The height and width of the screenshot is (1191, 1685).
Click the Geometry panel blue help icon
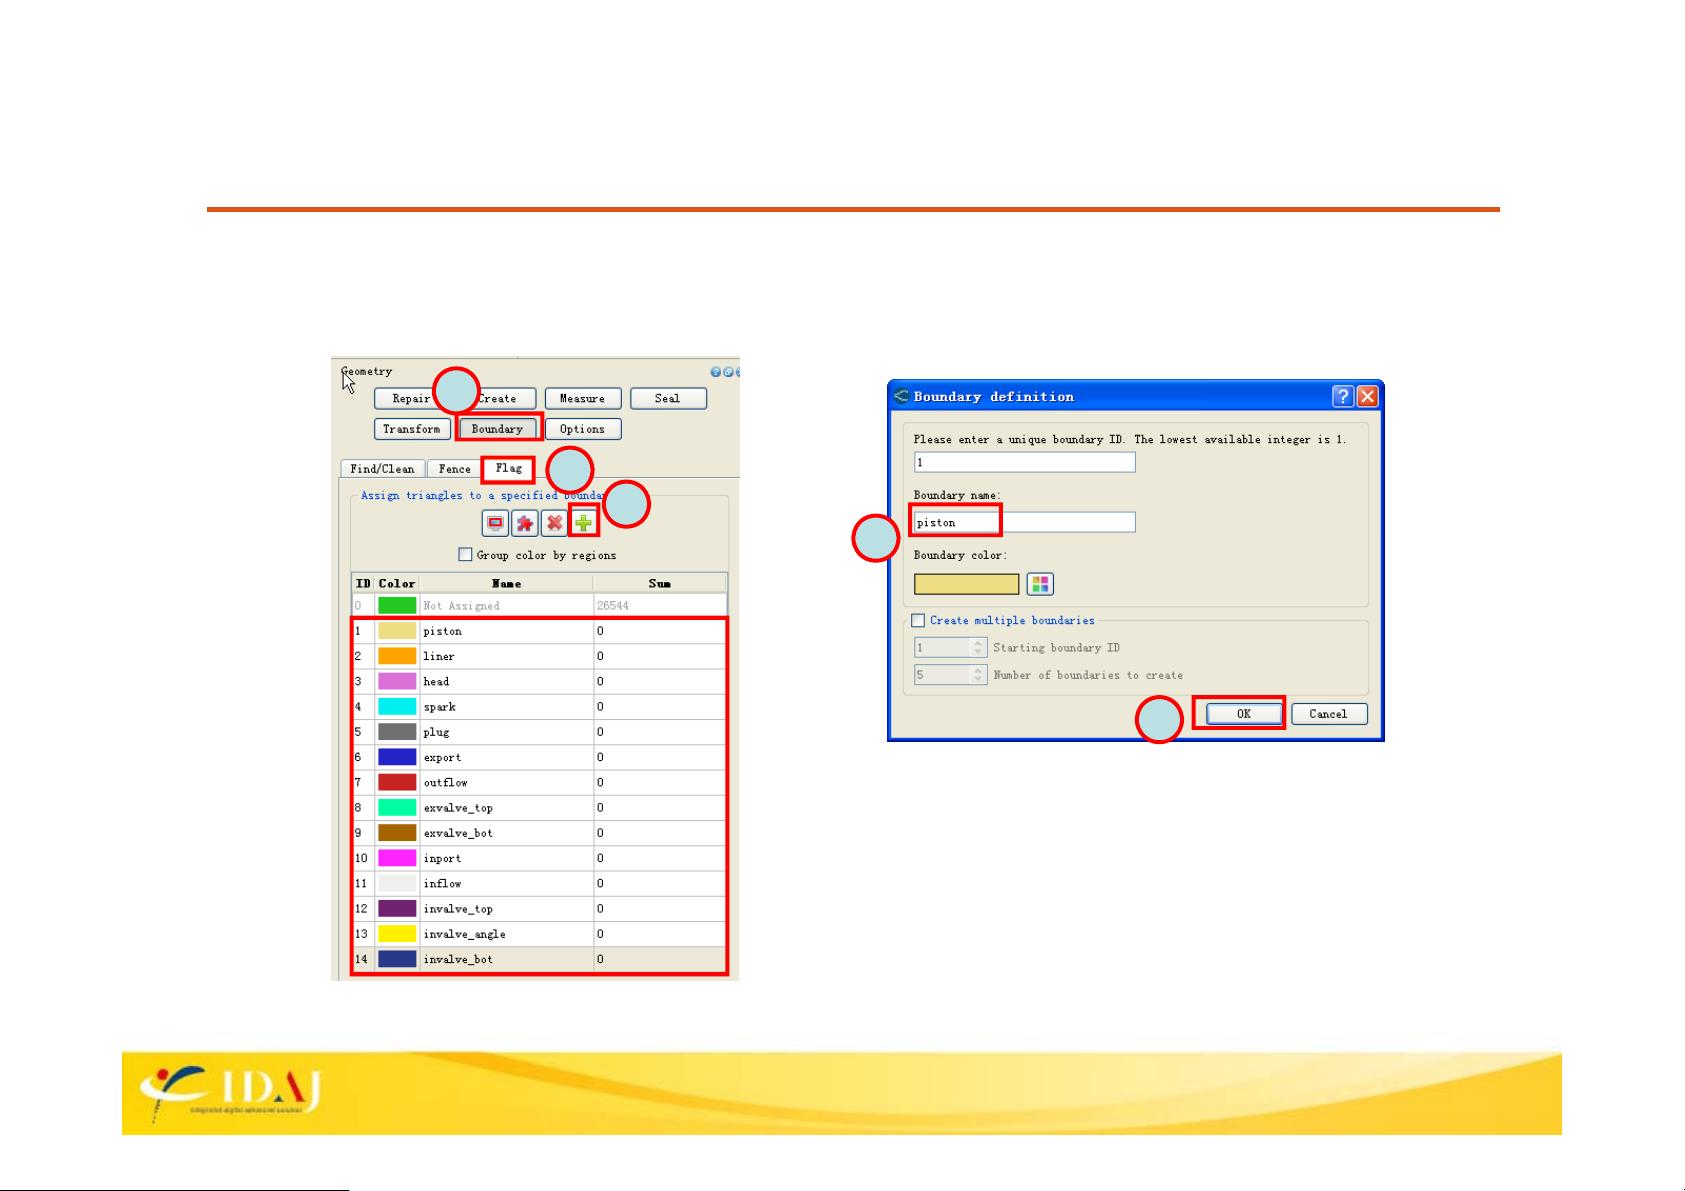click(x=716, y=372)
